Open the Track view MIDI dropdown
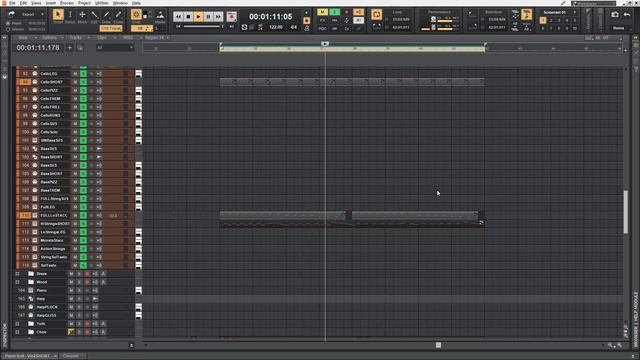The image size is (640, 360). click(131, 38)
